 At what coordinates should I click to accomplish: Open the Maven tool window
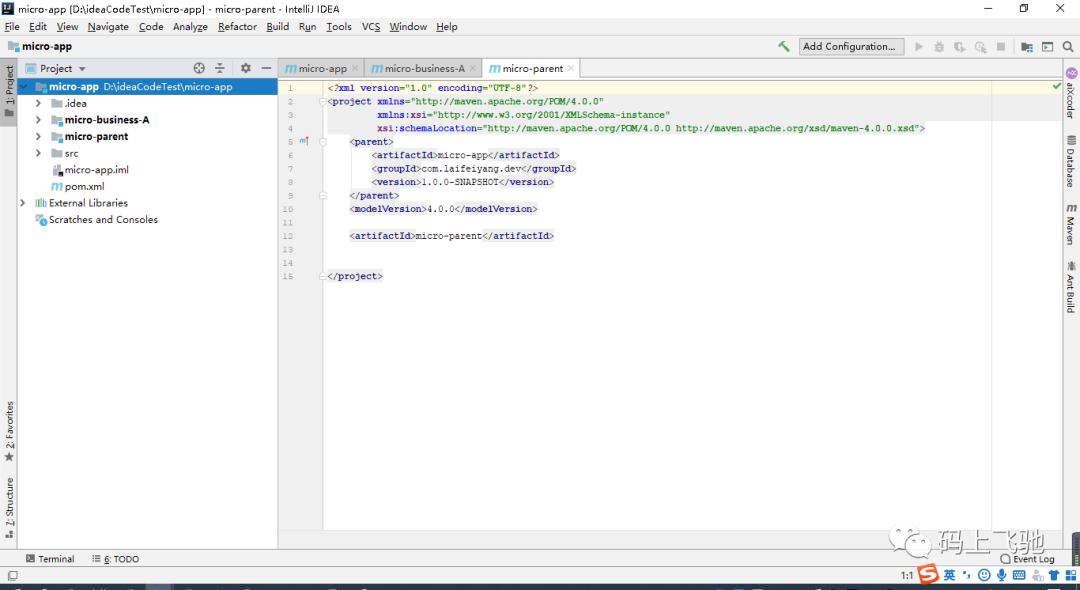(1071, 224)
